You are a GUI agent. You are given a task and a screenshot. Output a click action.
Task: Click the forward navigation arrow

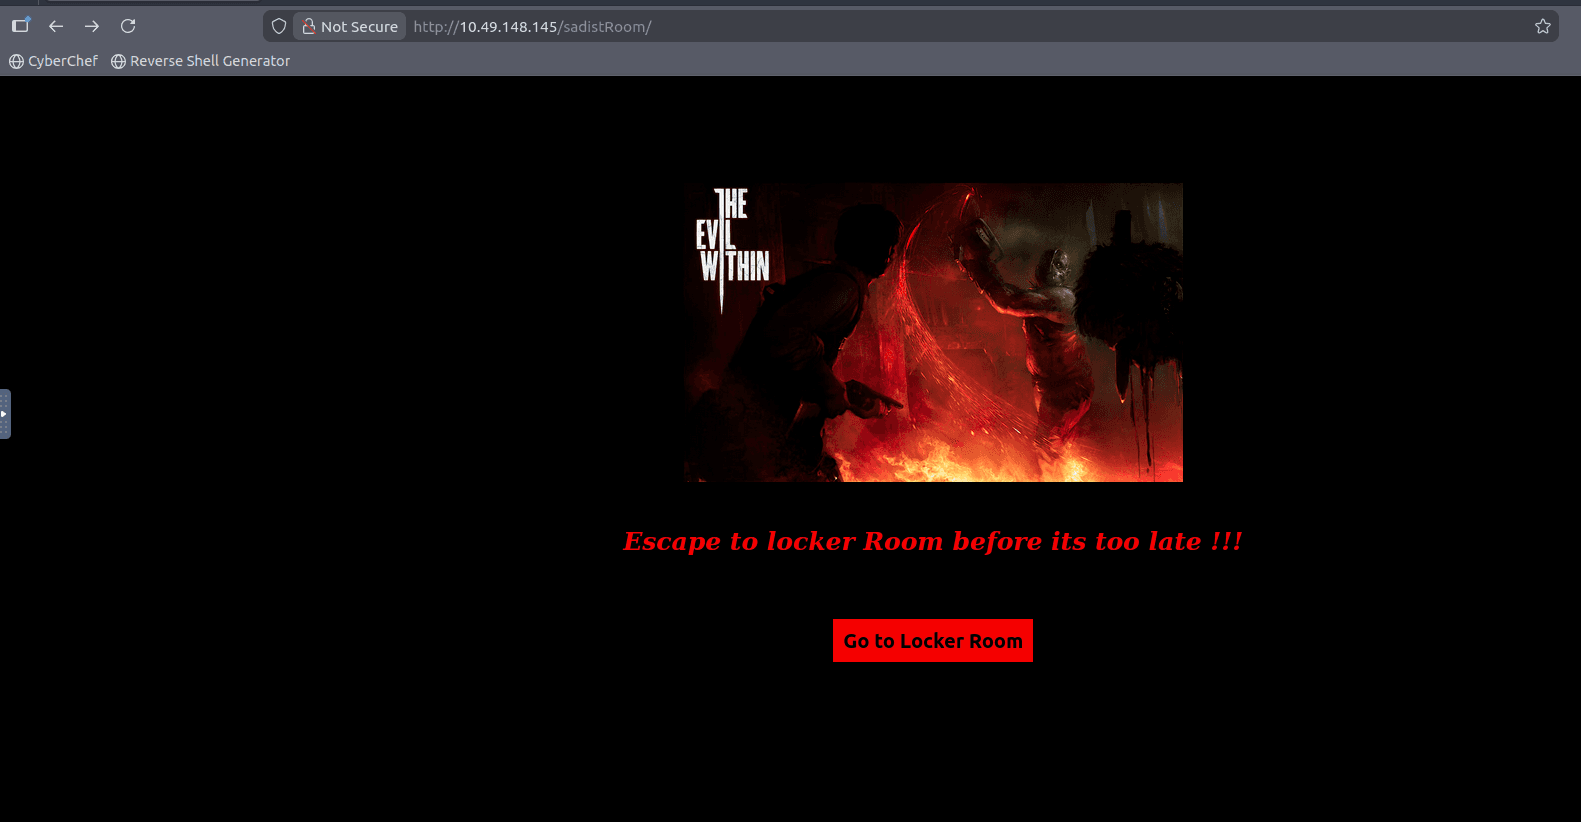click(92, 26)
